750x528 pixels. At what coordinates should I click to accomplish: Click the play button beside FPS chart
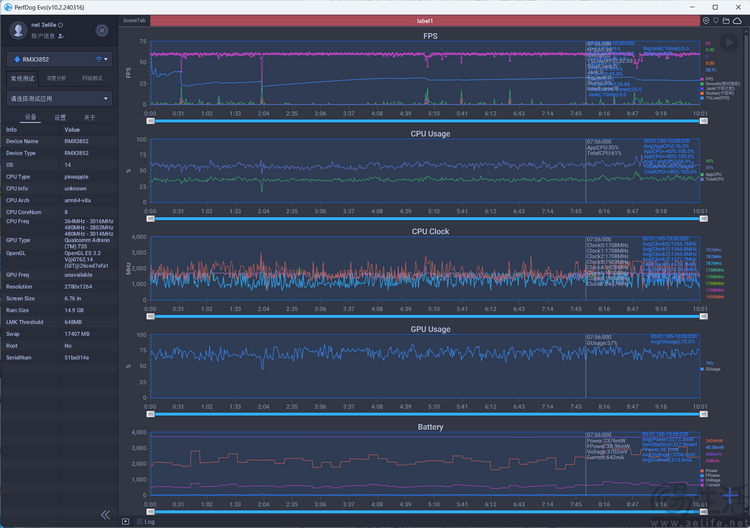tap(728, 43)
